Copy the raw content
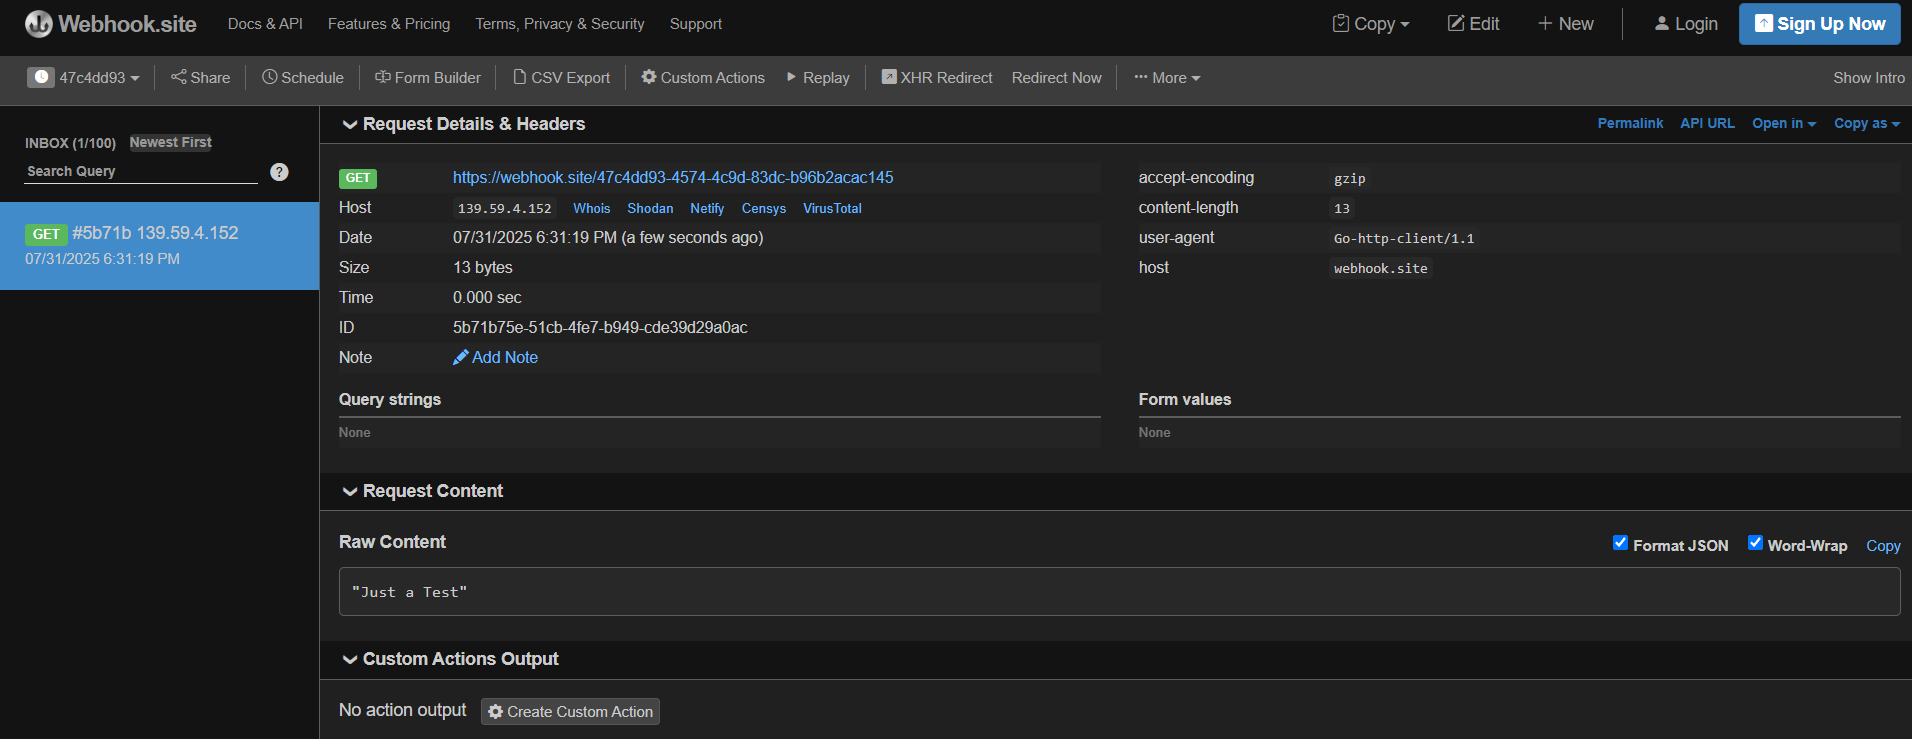 pos(1883,546)
